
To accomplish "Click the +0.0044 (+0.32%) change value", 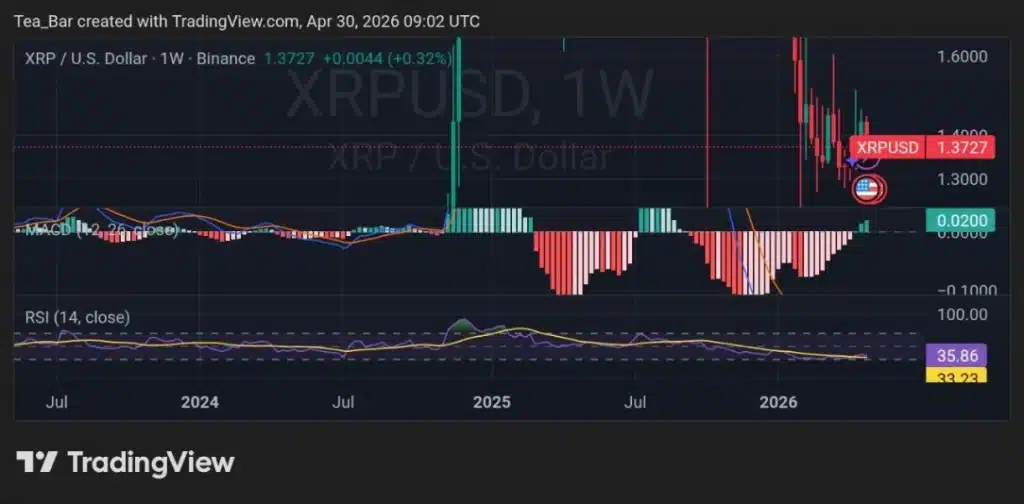I will coord(387,59).
